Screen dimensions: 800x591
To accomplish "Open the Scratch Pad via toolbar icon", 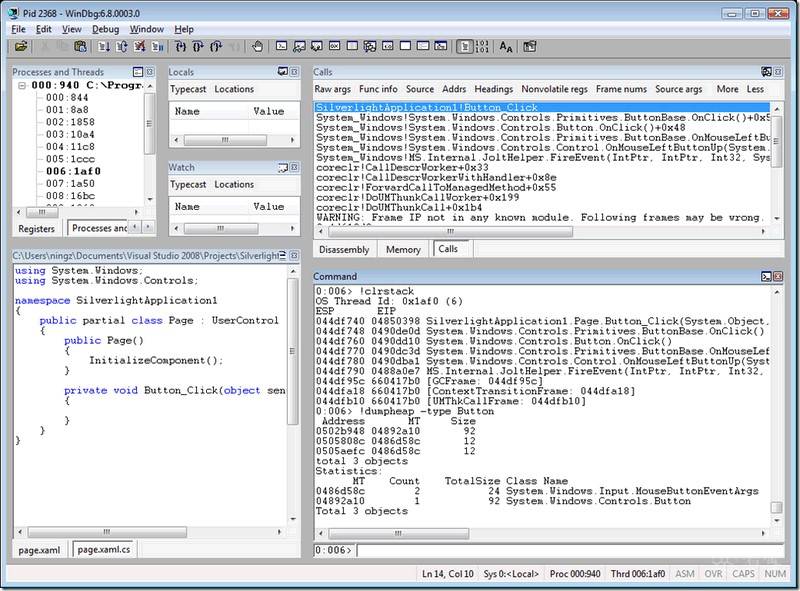I will (x=405, y=46).
